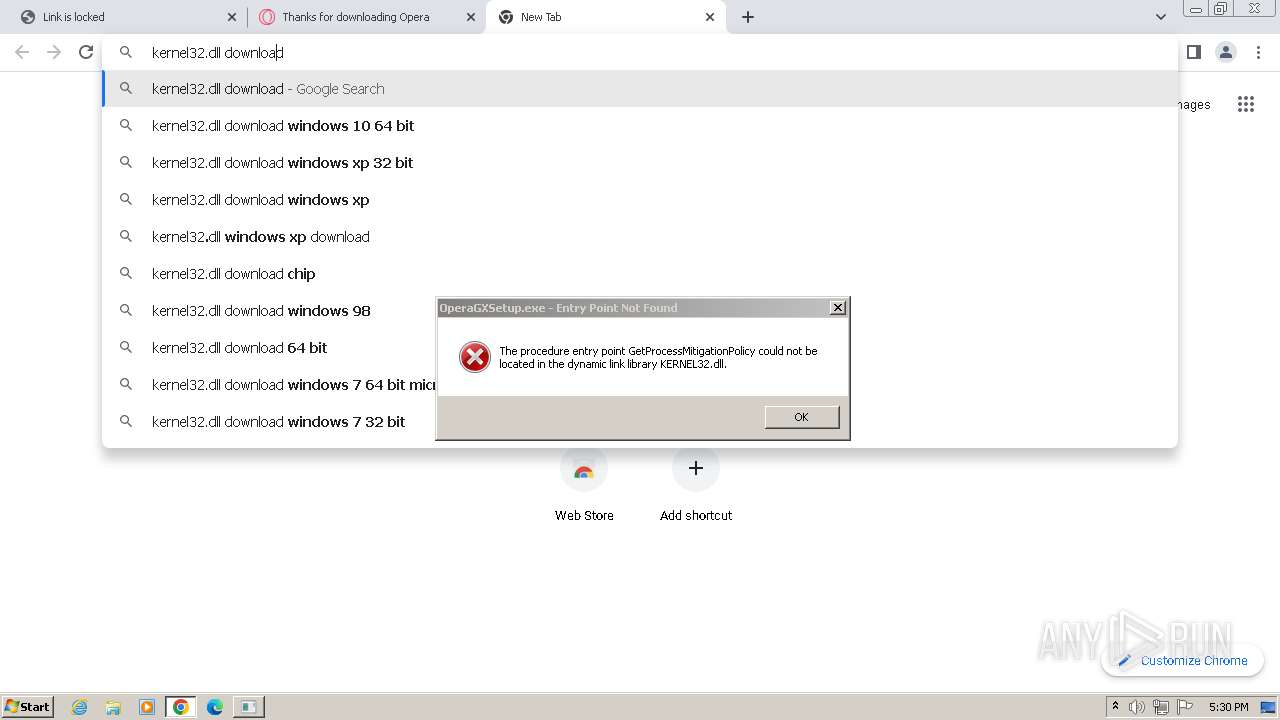This screenshot has width=1280, height=720.
Task: Reload the current page
Action: tap(86, 52)
